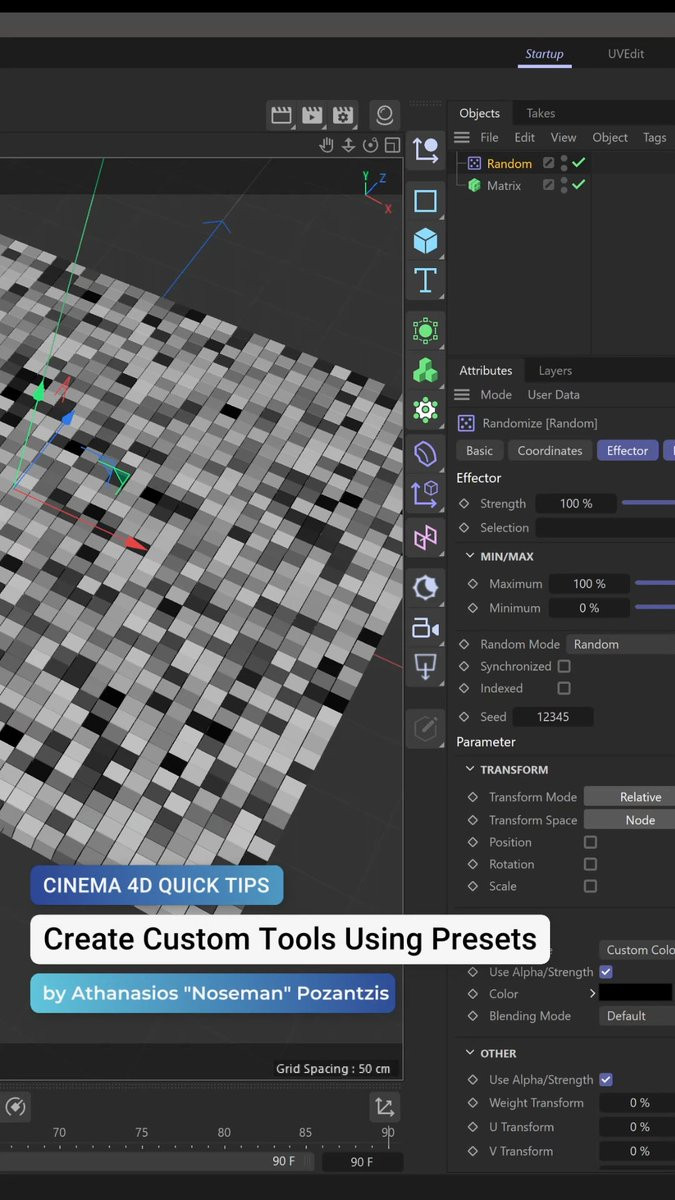675x1200 pixels.
Task: Click the Render View clapperboard icon
Action: [x=282, y=115]
